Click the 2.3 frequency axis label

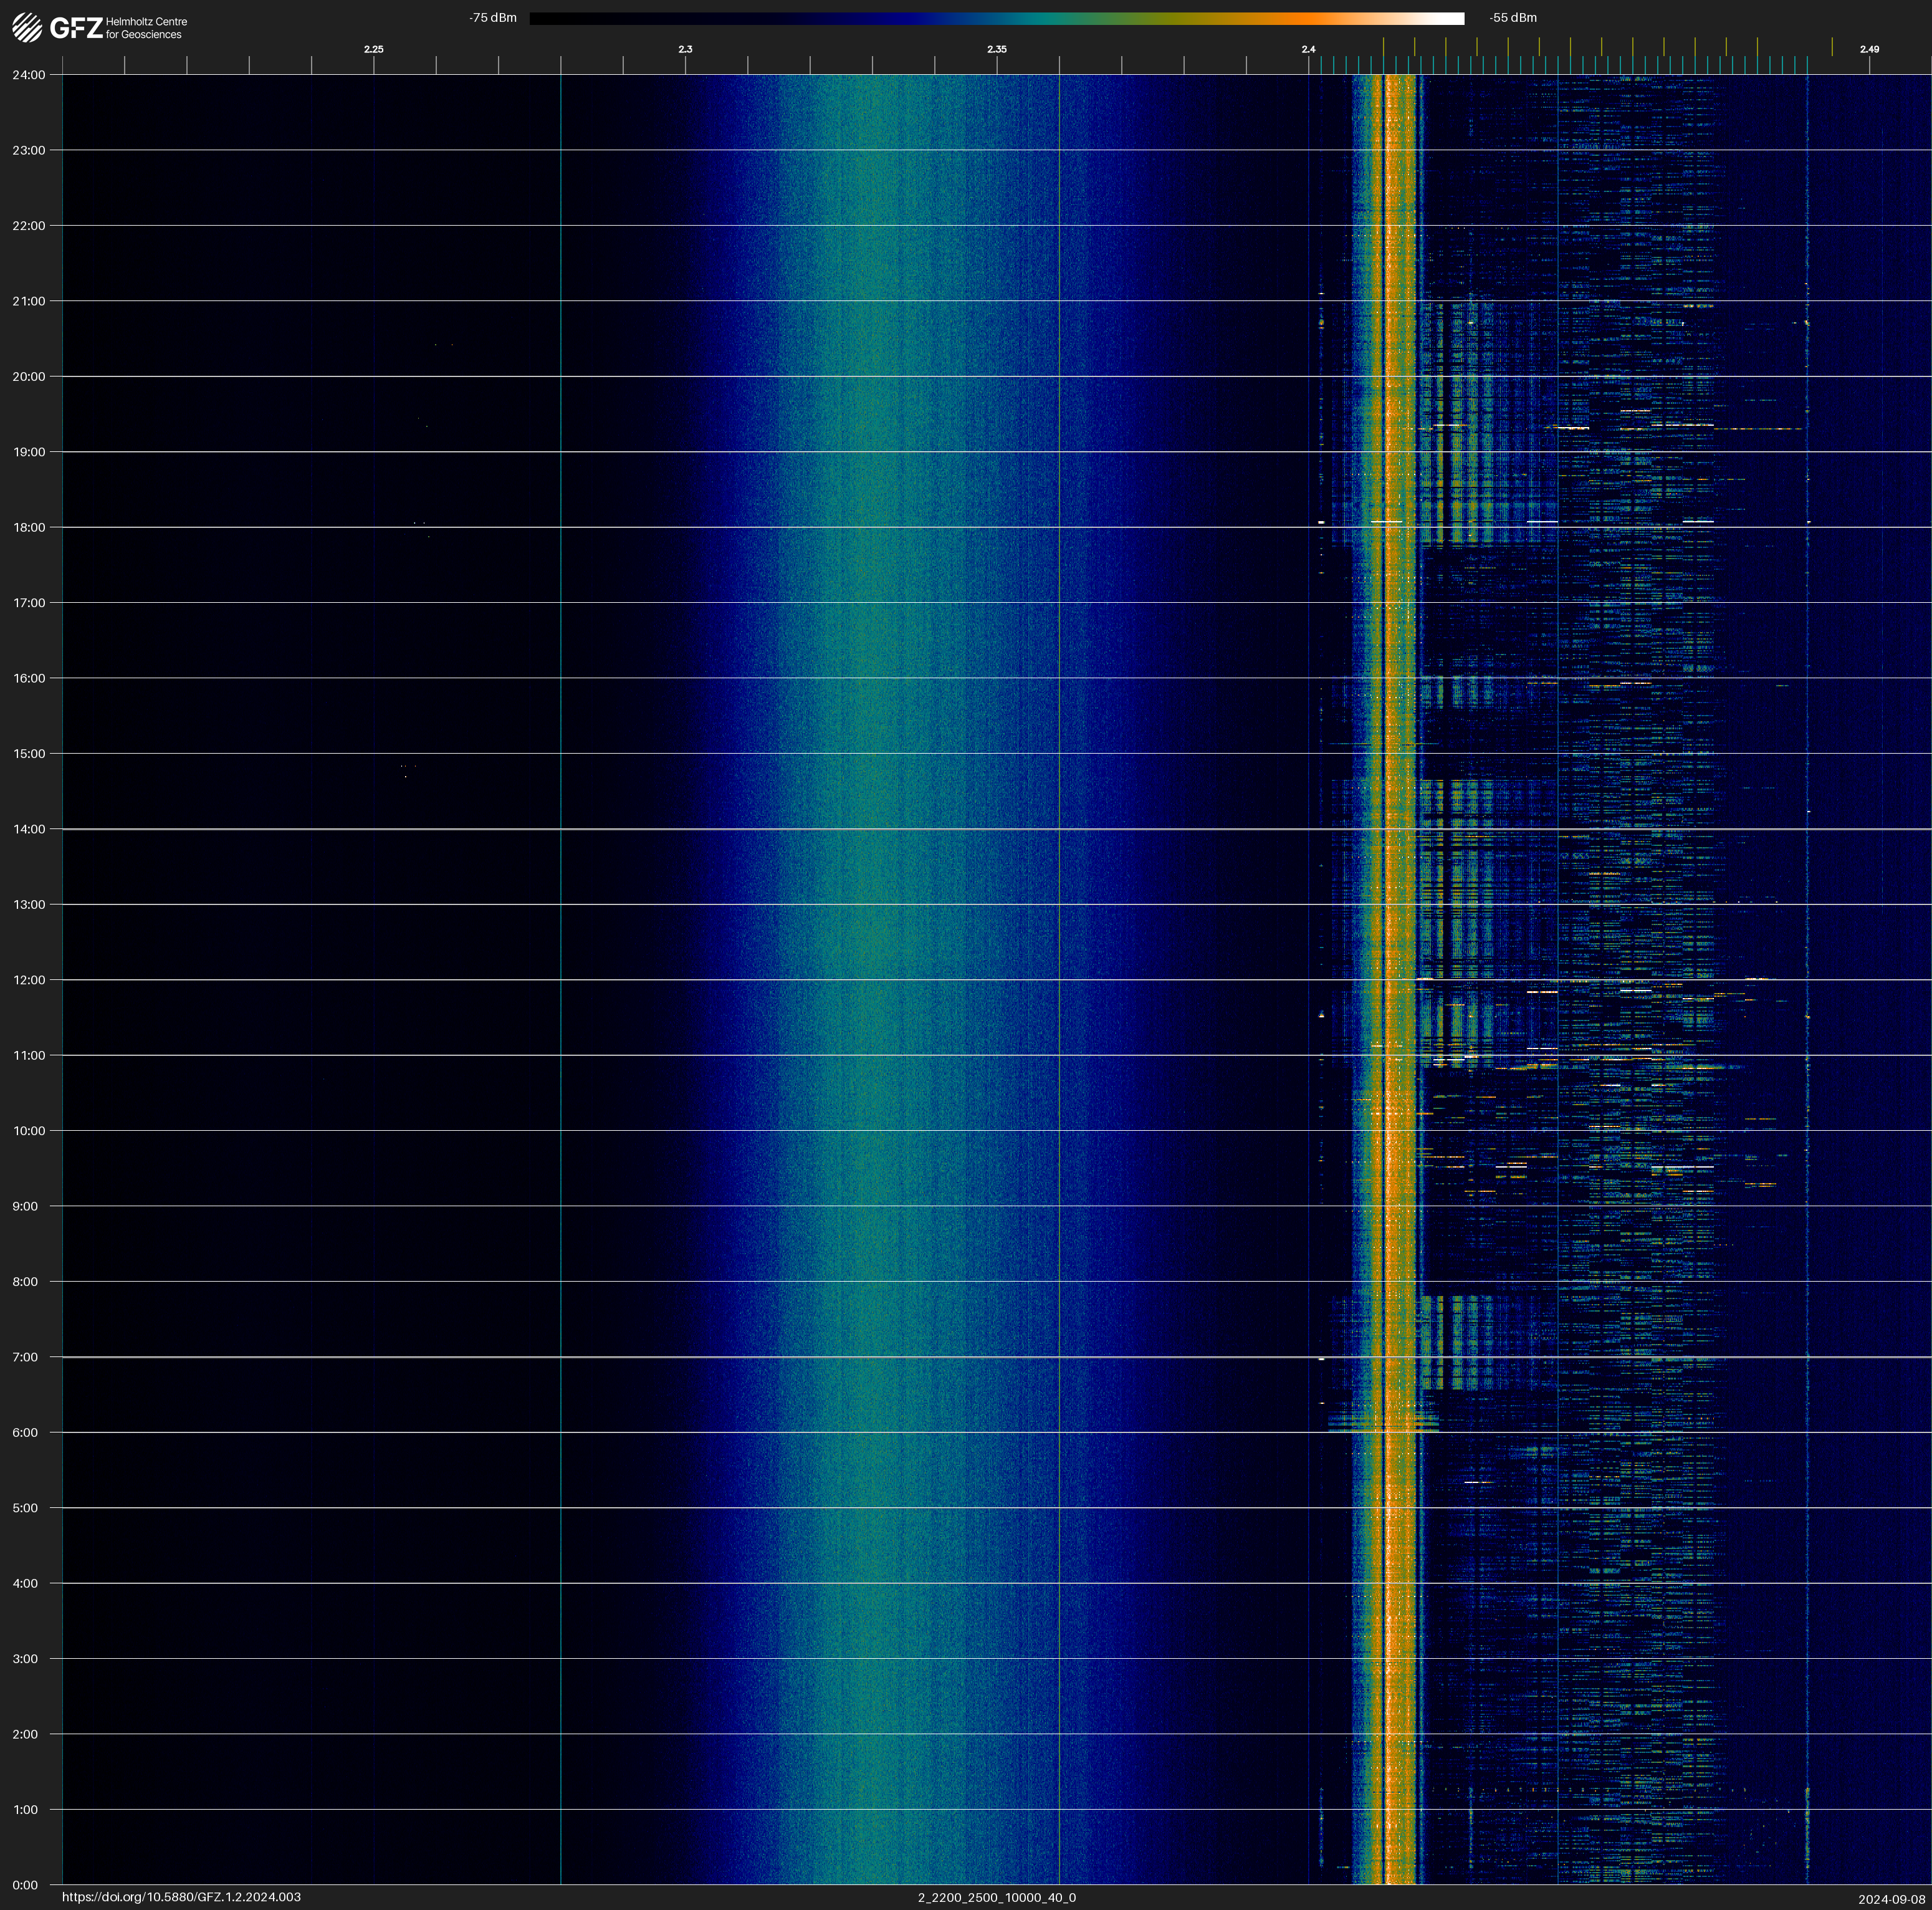pos(685,49)
